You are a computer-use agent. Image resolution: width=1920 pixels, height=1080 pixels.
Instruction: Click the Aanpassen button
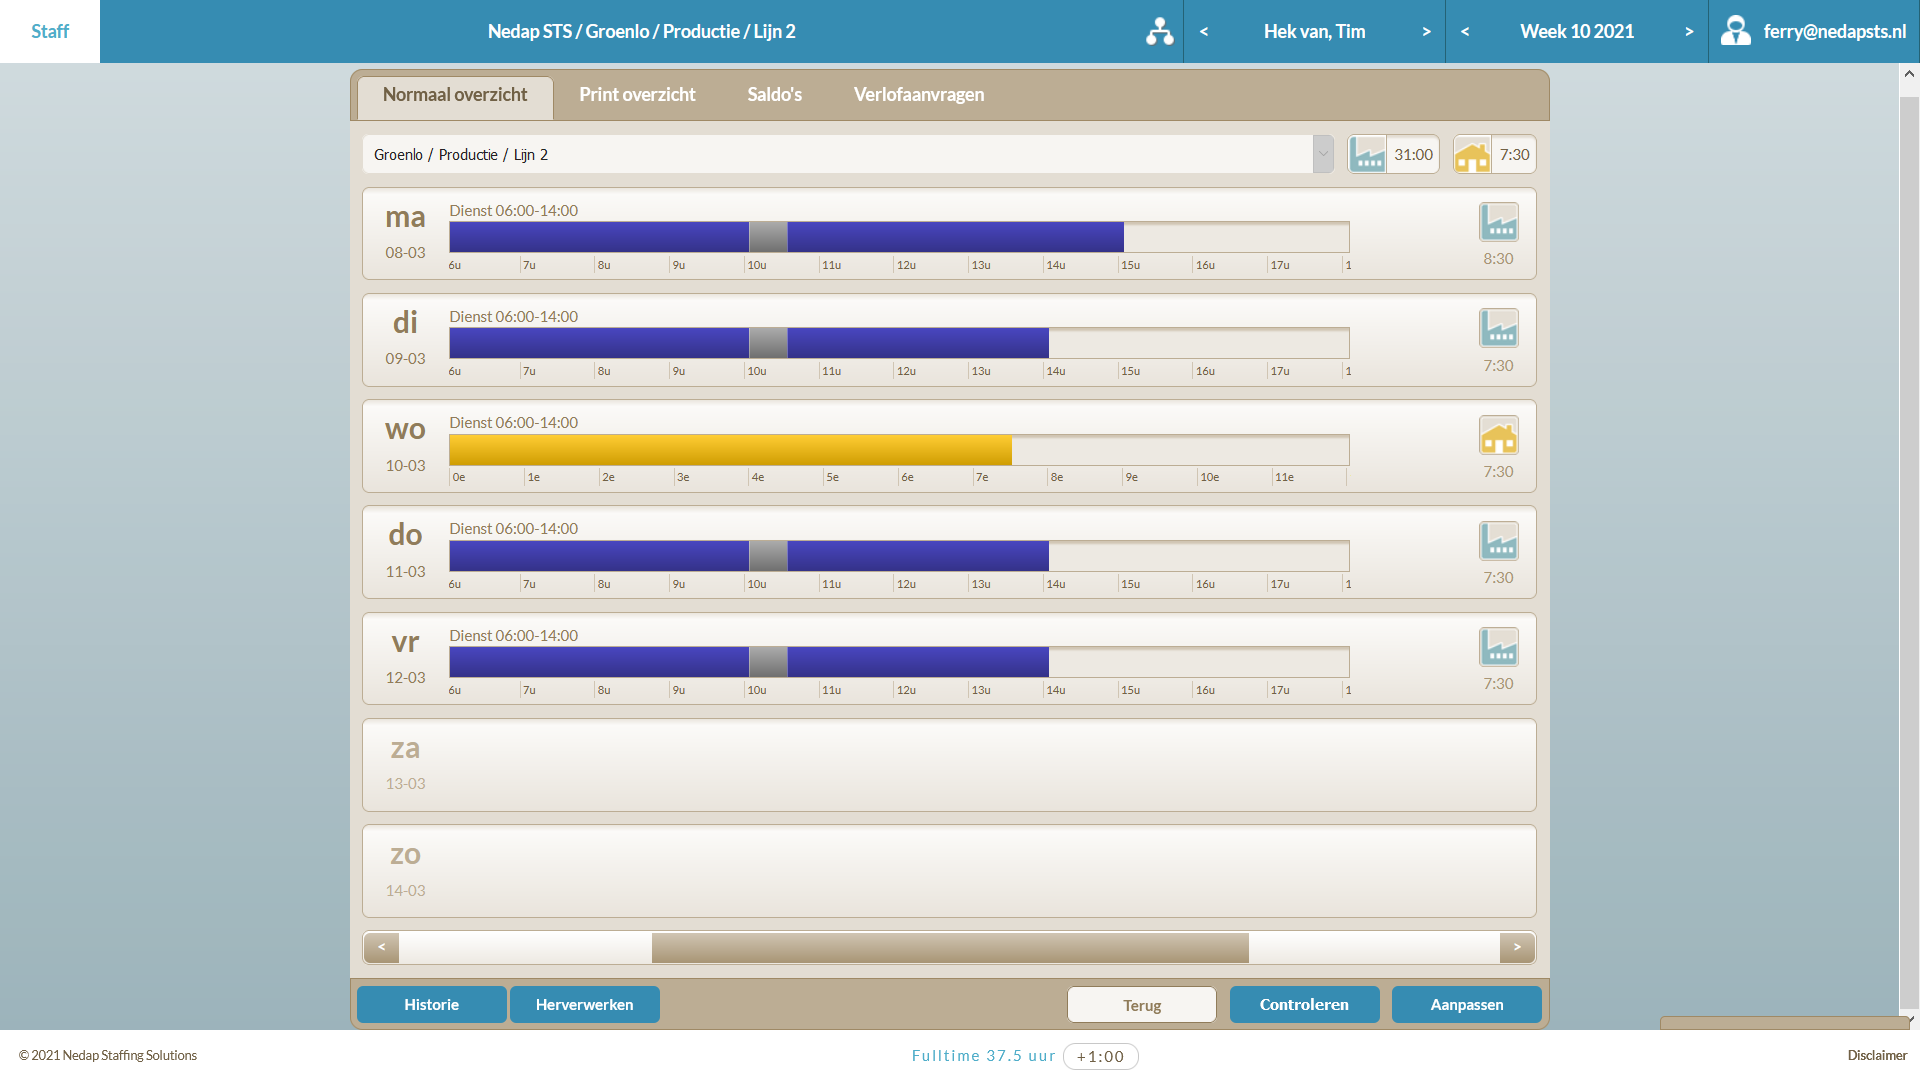click(1466, 1005)
